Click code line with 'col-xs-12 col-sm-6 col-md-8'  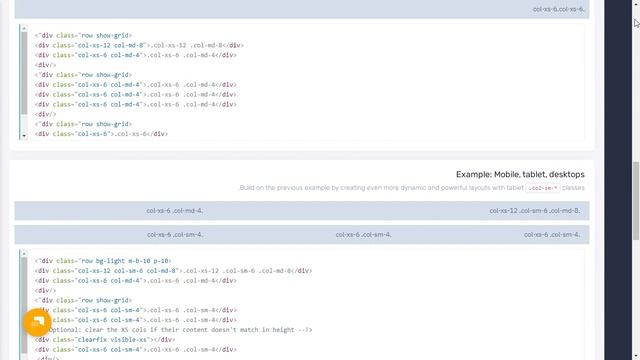click(173, 271)
